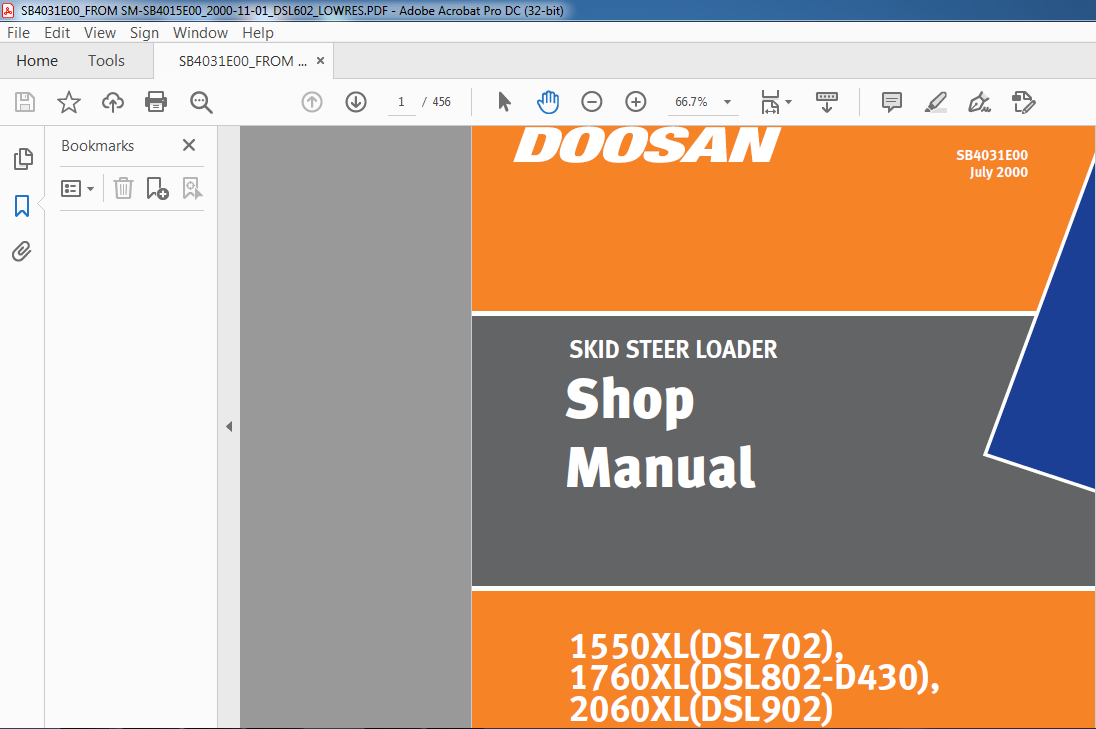Click the 66.7% zoom value field

tap(691, 102)
